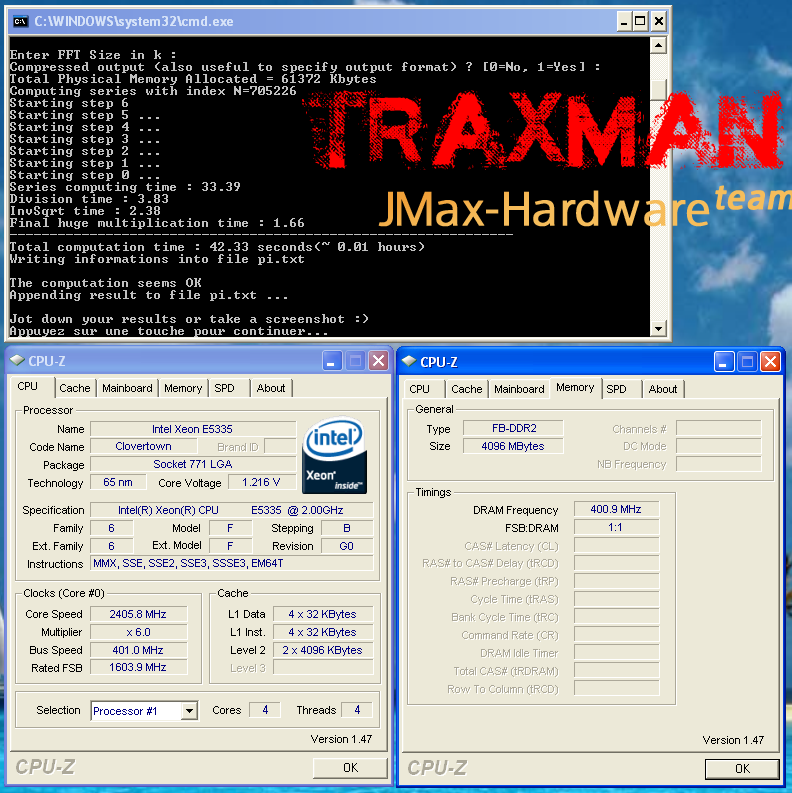This screenshot has width=792, height=793.
Task: Click the processor Name field Intel Xeon E5335
Action: pyautogui.click(x=193, y=429)
